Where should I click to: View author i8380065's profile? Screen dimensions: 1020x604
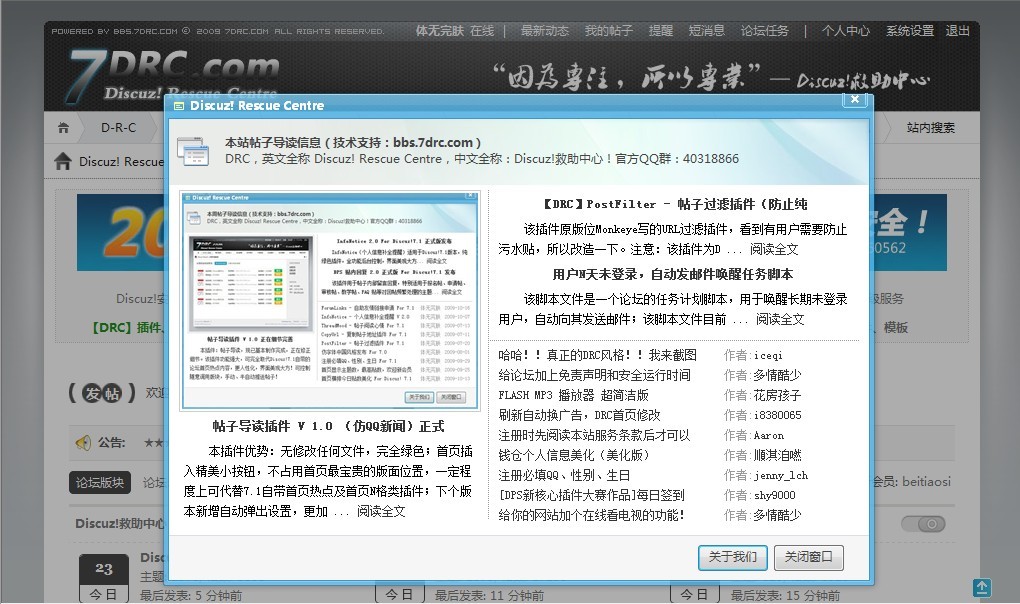pos(777,415)
